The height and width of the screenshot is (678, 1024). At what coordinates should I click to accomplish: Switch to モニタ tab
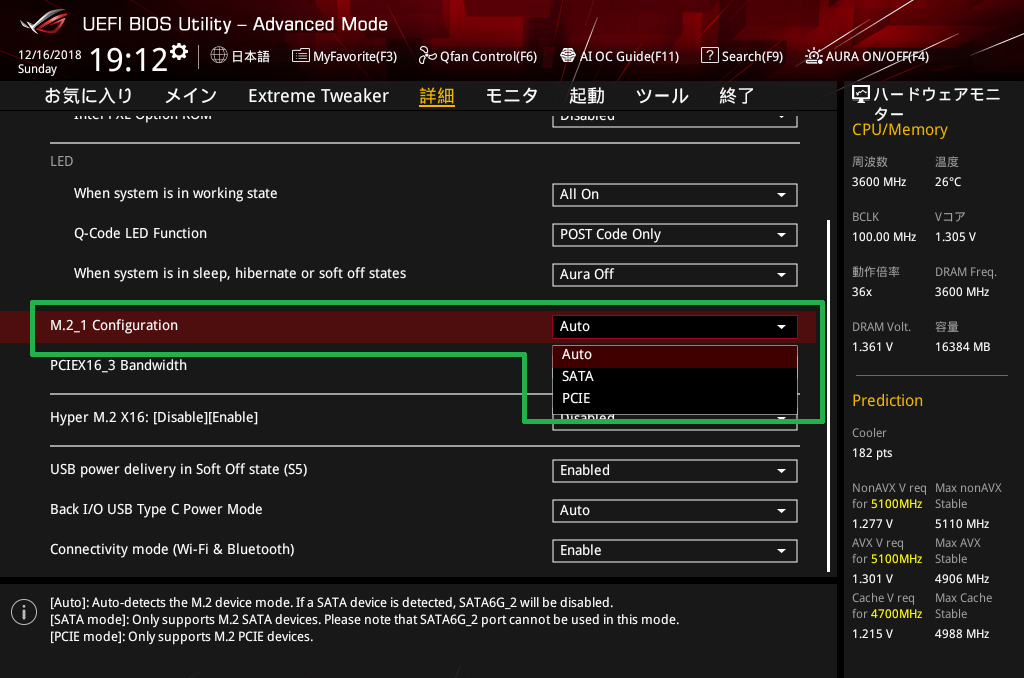click(x=512, y=95)
